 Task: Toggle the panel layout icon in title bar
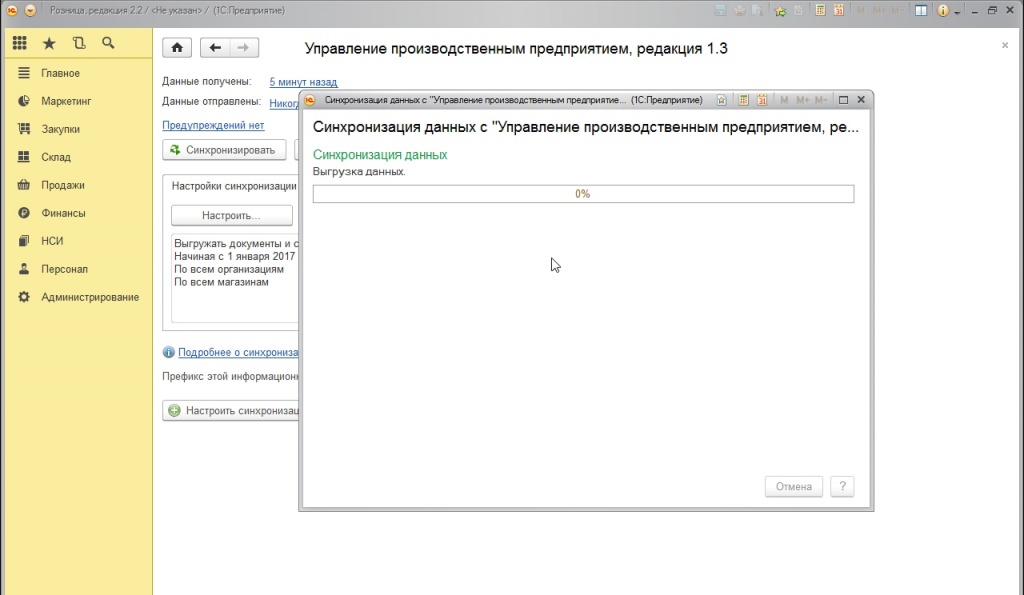920,10
